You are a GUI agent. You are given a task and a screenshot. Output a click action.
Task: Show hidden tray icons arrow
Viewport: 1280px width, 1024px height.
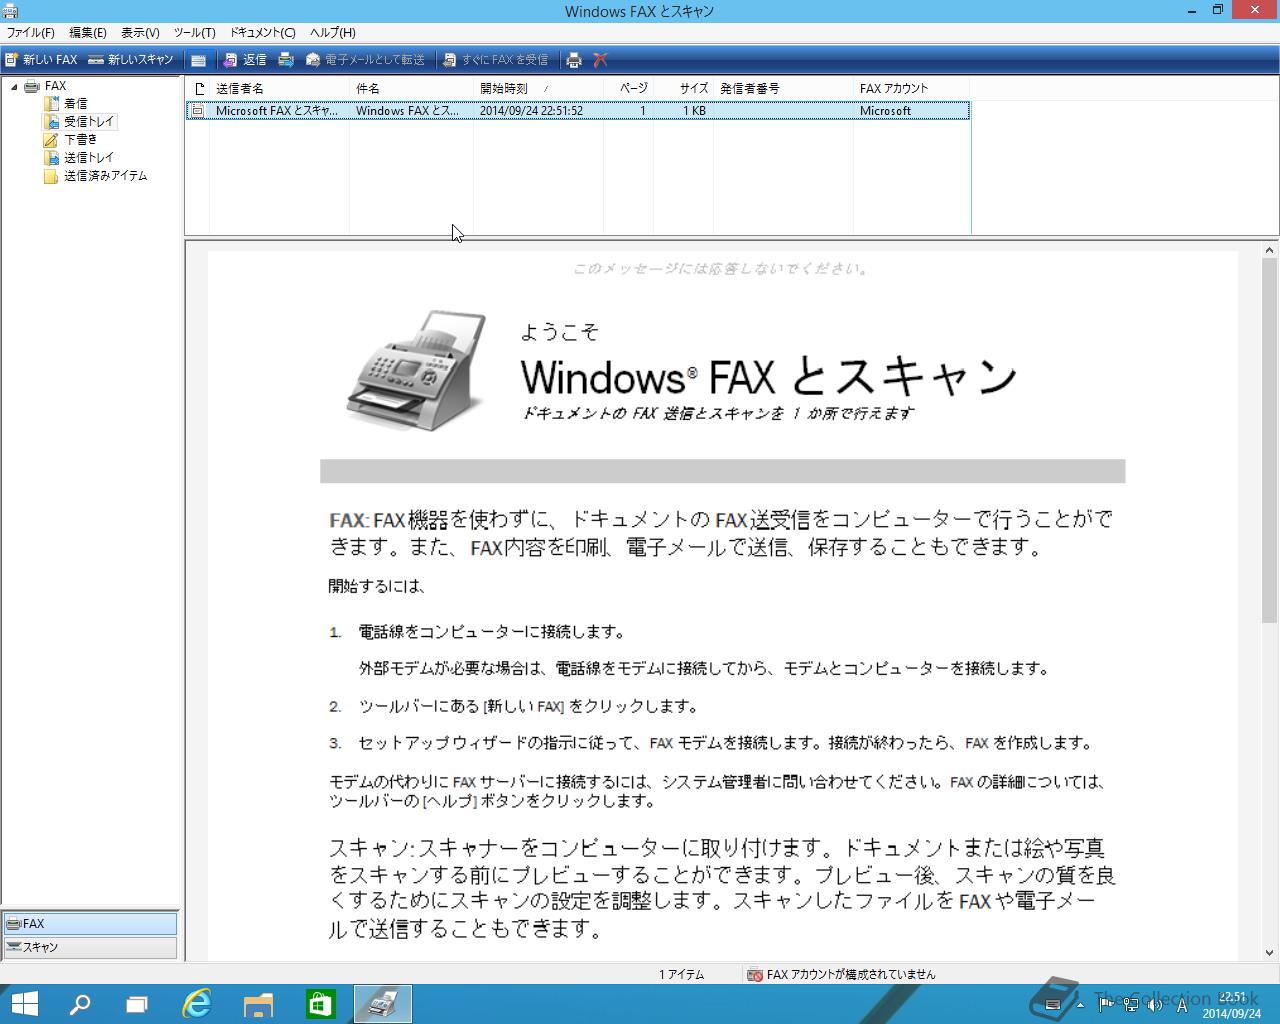coord(1080,1005)
